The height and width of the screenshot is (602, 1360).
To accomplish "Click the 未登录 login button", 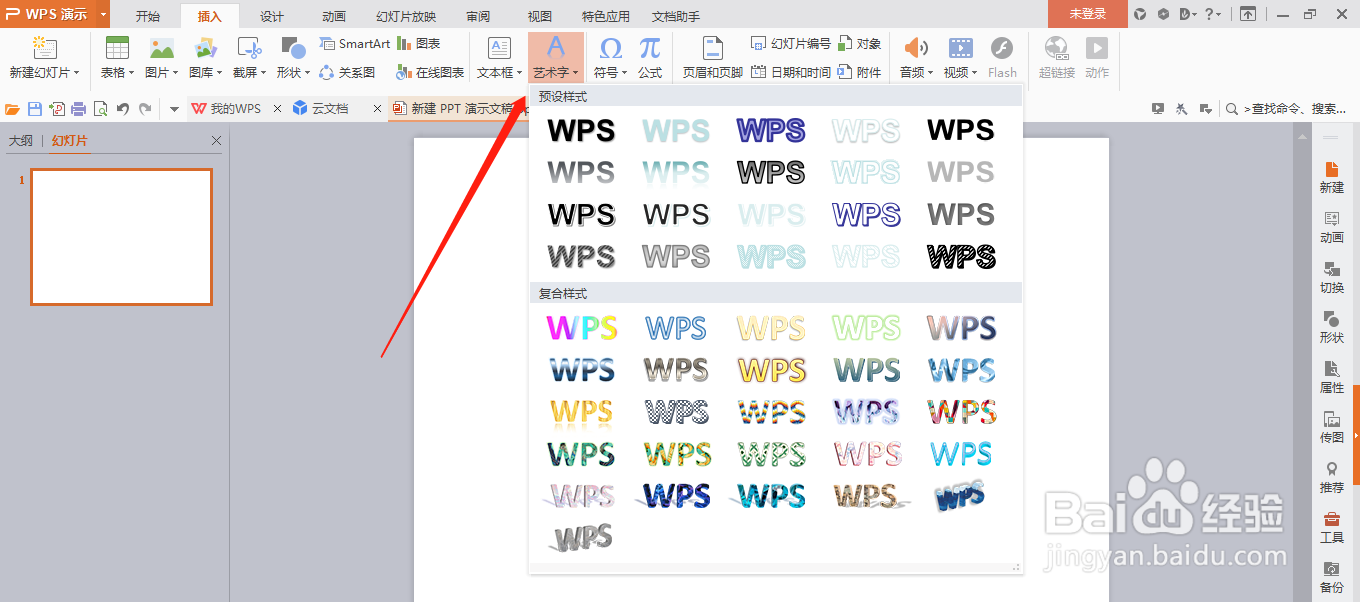I will click(x=1088, y=14).
